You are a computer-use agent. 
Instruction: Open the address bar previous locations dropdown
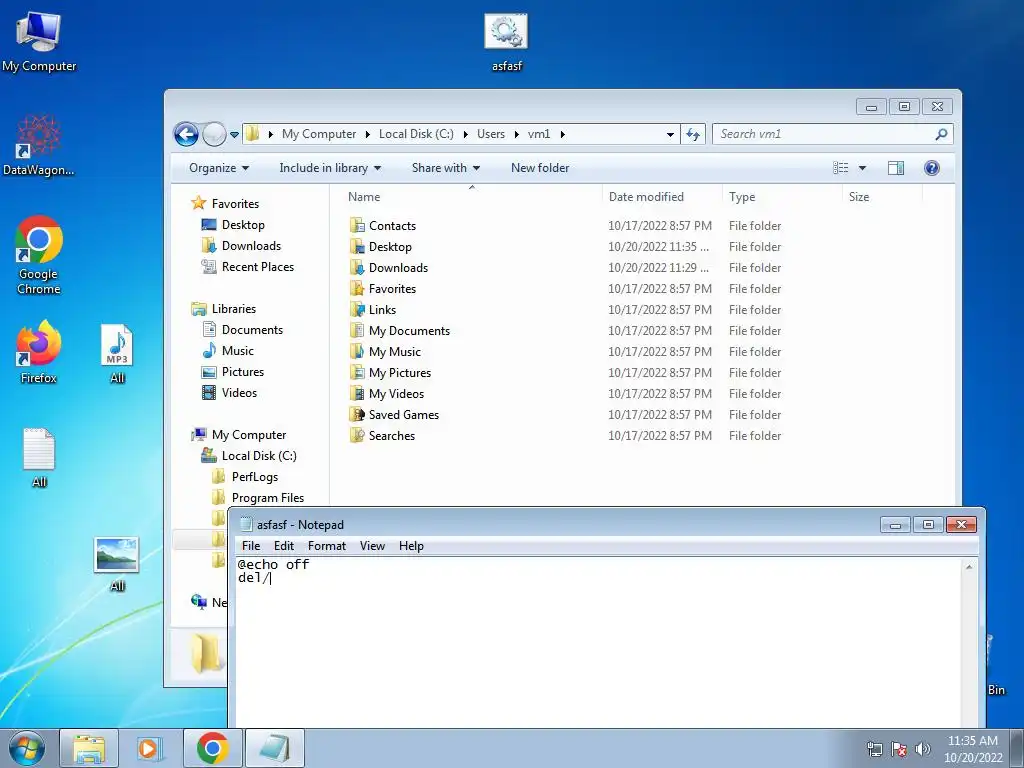[x=670, y=135]
